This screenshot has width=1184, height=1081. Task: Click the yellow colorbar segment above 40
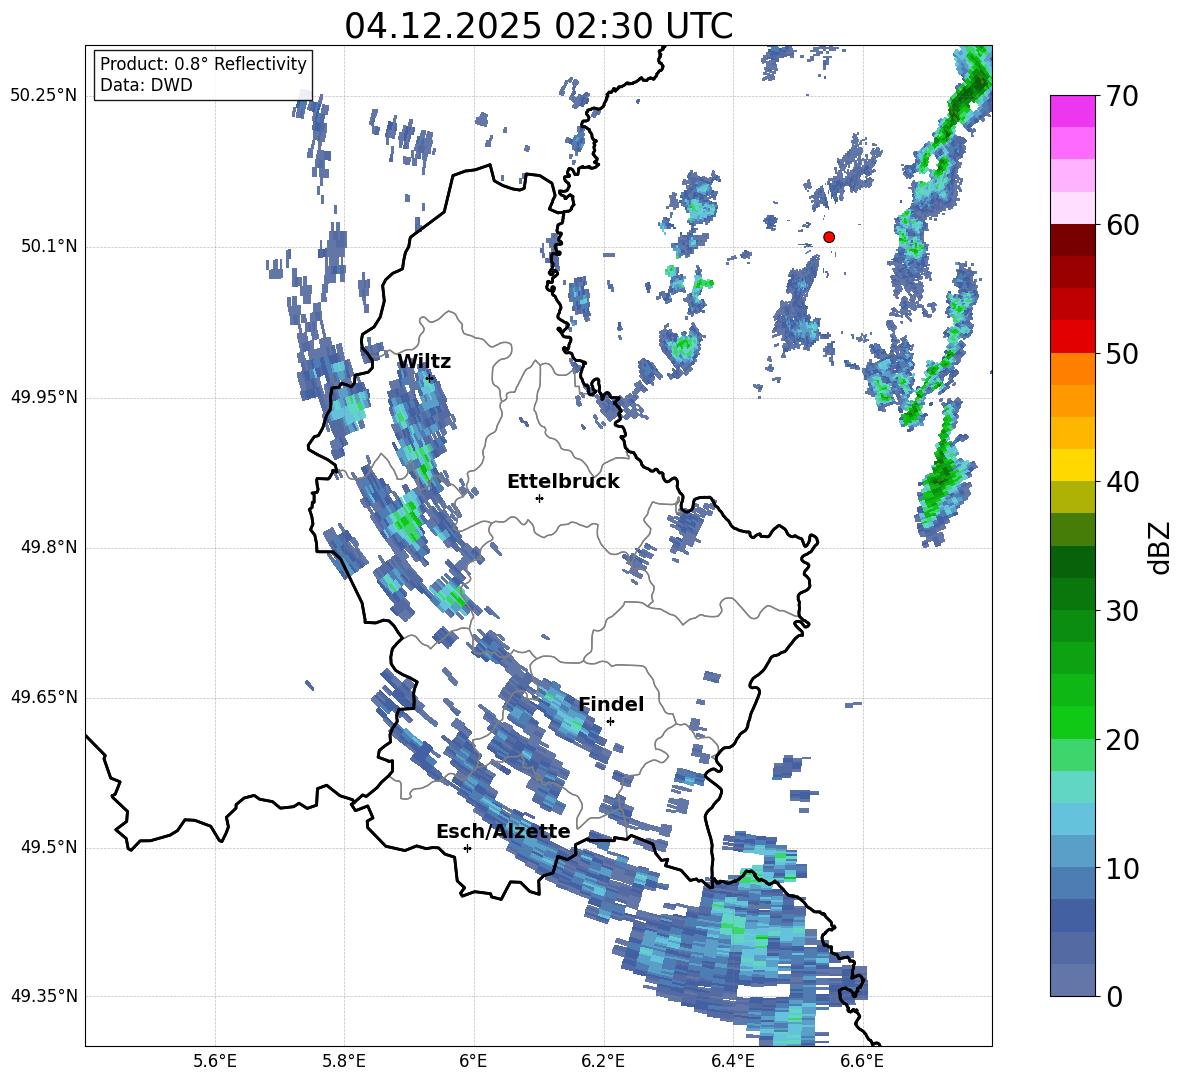pos(1073,465)
